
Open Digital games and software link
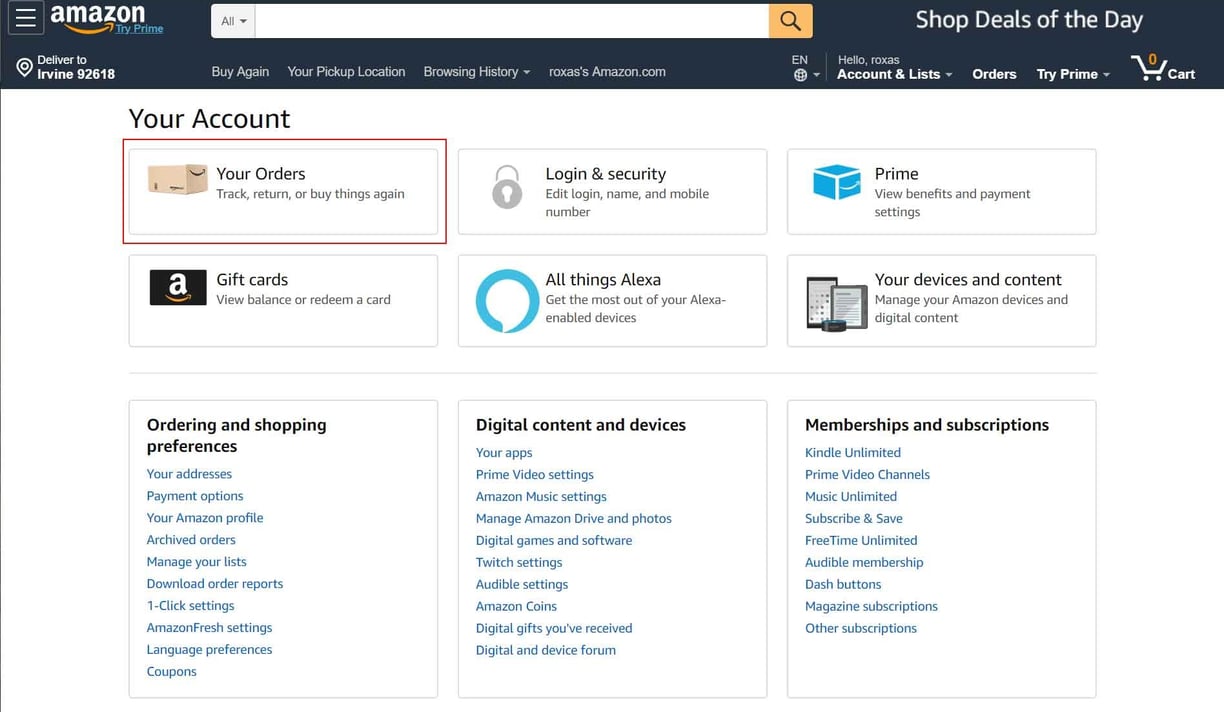coord(554,541)
